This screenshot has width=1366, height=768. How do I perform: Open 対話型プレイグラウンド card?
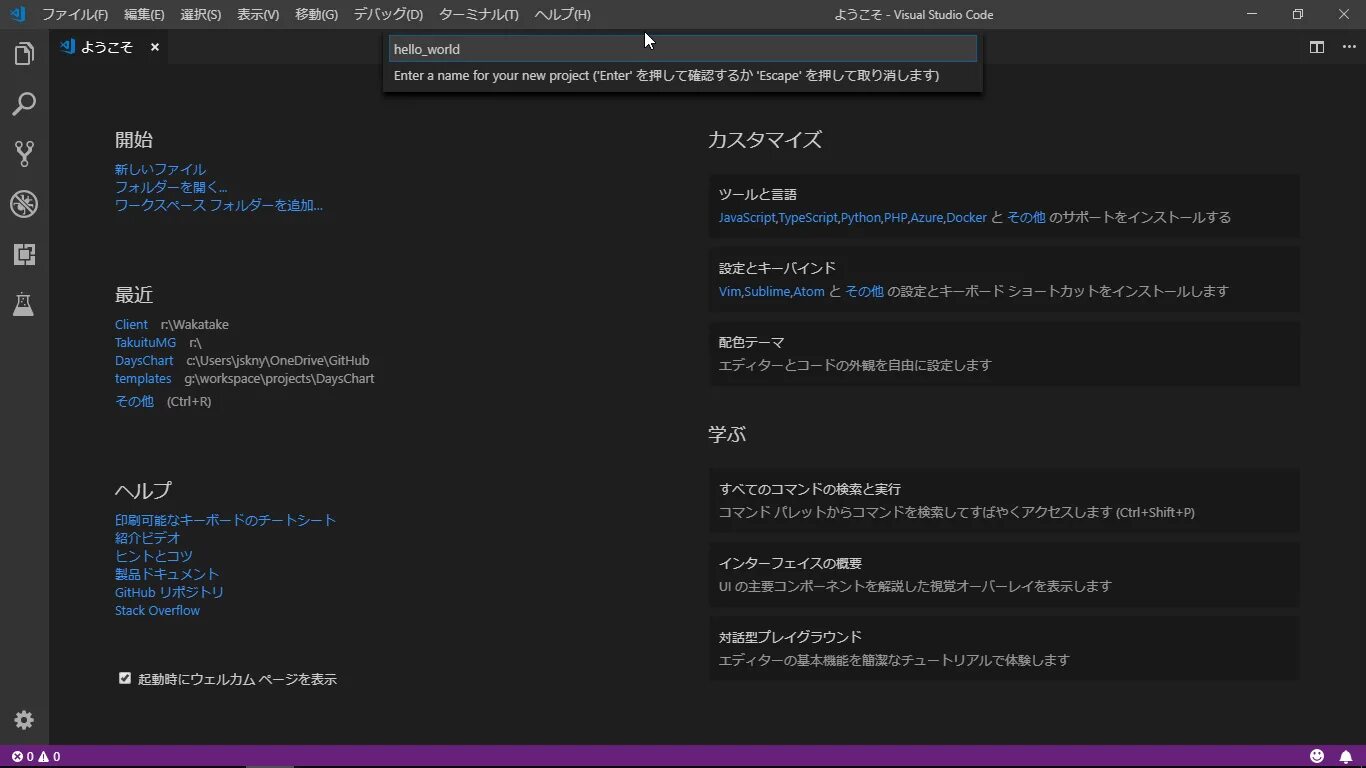(x=1004, y=648)
